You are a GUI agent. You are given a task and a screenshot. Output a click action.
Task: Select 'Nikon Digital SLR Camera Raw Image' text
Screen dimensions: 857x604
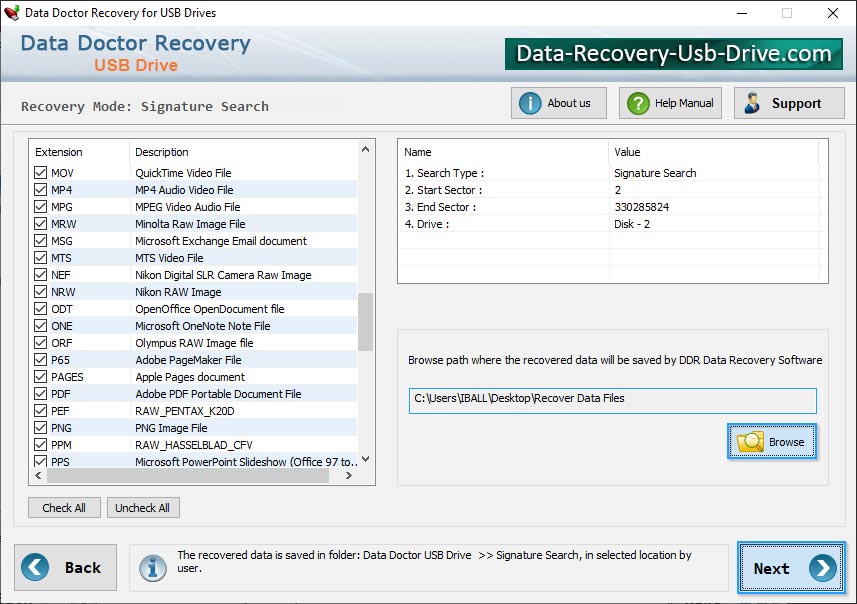click(x=223, y=274)
